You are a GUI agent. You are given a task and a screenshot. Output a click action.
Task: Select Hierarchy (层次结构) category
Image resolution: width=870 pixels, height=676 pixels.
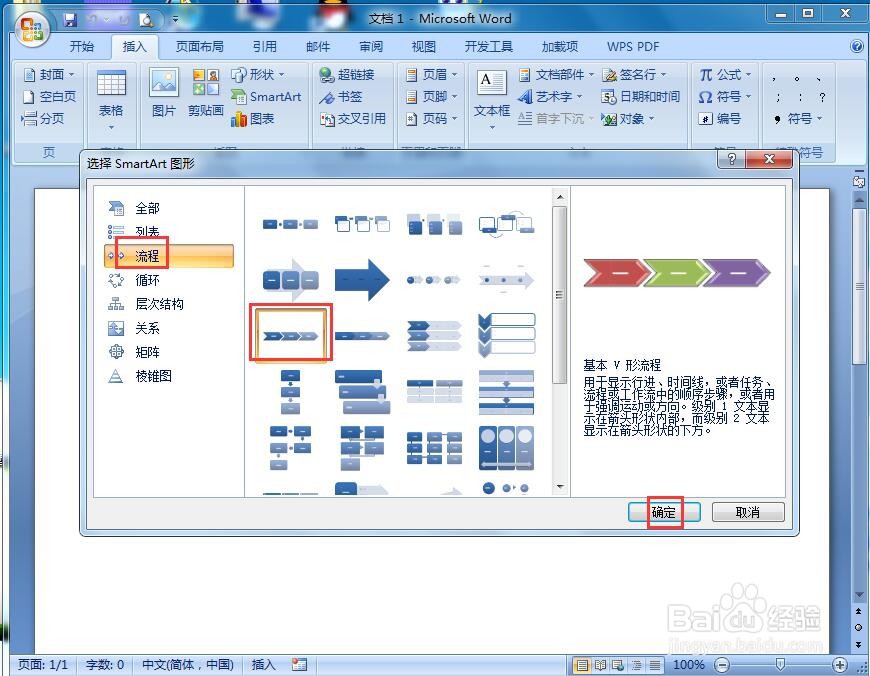point(169,304)
